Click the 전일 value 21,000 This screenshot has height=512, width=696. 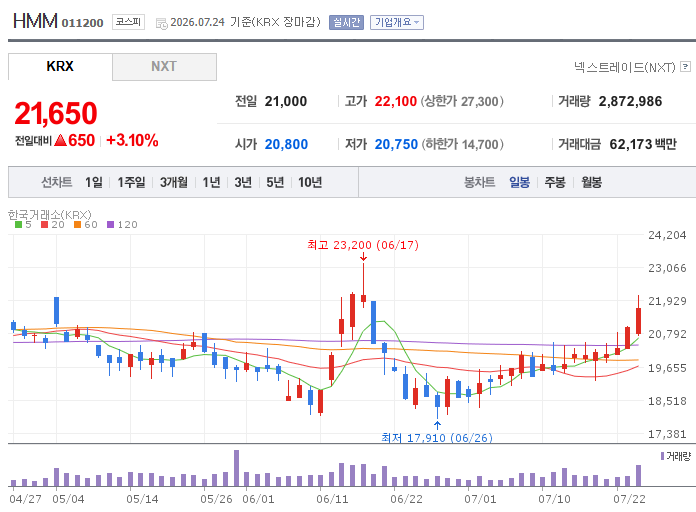[286, 101]
